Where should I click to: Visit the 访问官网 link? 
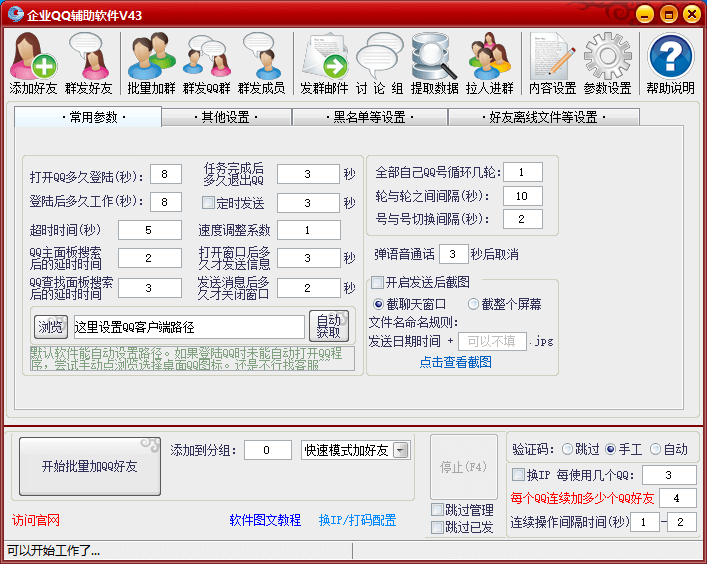pos(36,520)
